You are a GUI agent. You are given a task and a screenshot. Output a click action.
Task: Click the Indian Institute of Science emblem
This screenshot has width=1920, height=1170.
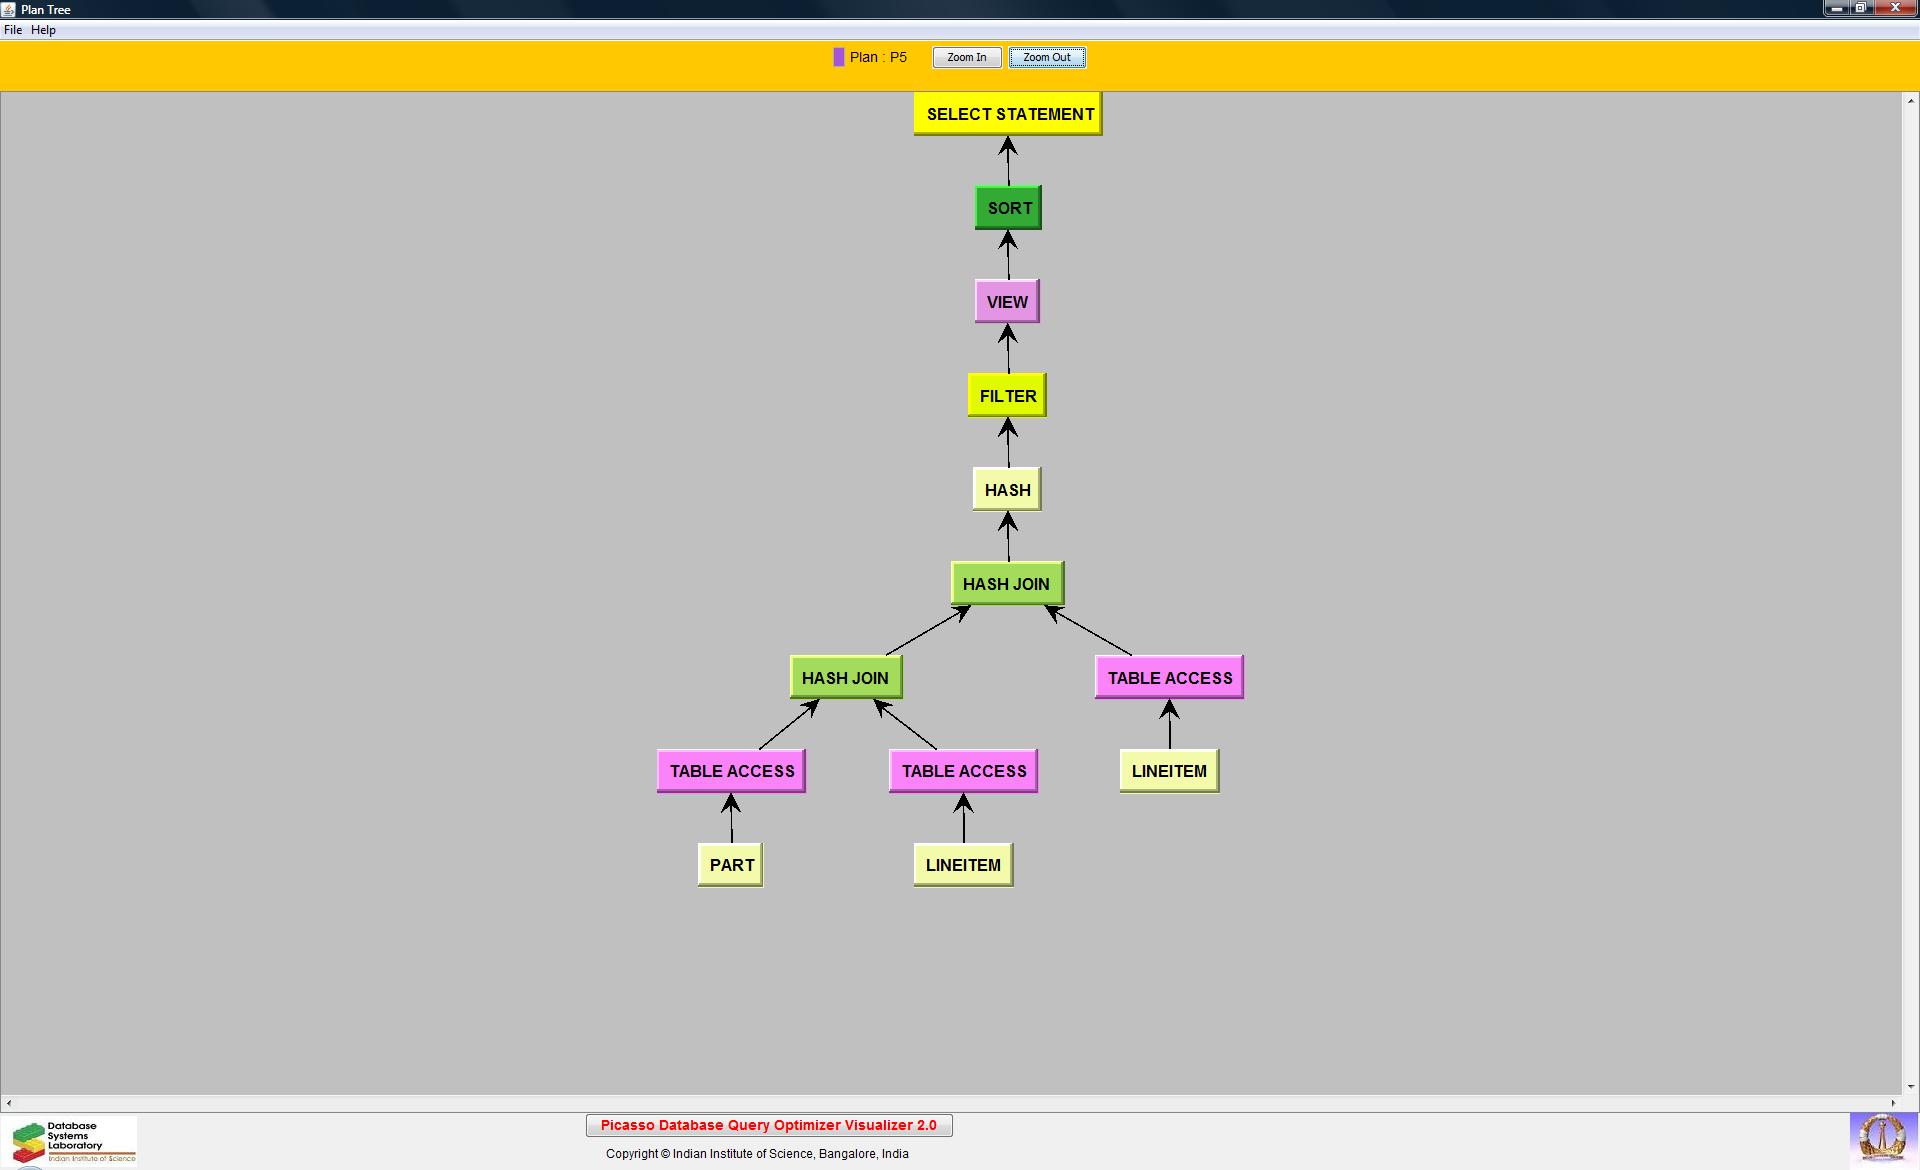tap(1882, 1139)
